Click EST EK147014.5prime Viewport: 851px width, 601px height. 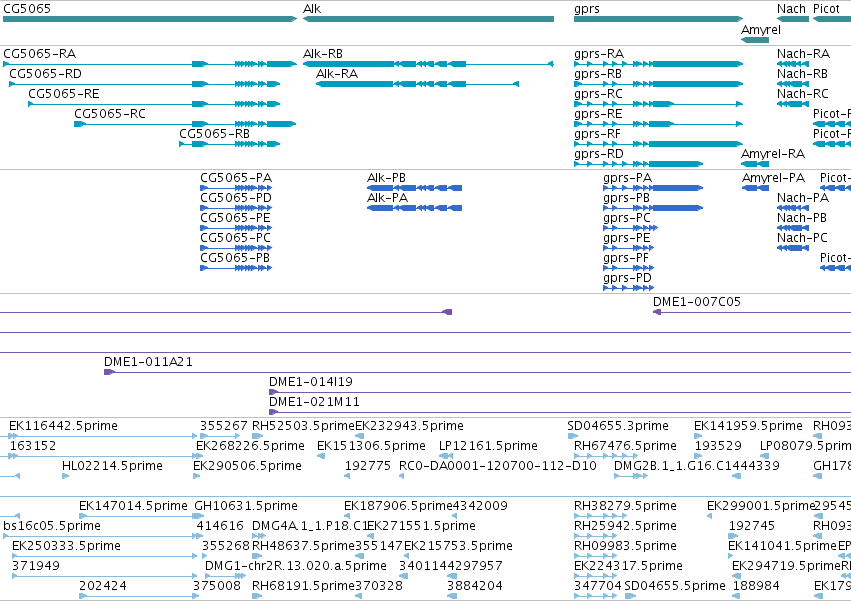point(134,506)
